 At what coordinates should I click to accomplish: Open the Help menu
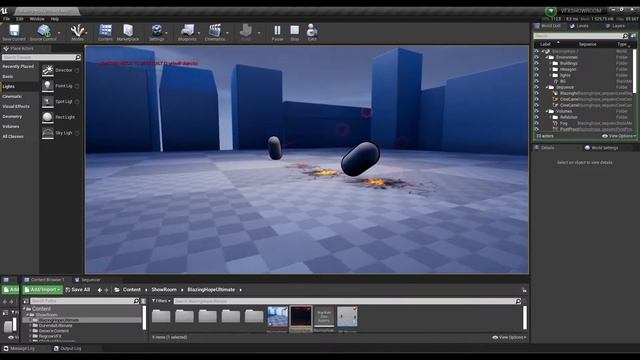(x=55, y=19)
